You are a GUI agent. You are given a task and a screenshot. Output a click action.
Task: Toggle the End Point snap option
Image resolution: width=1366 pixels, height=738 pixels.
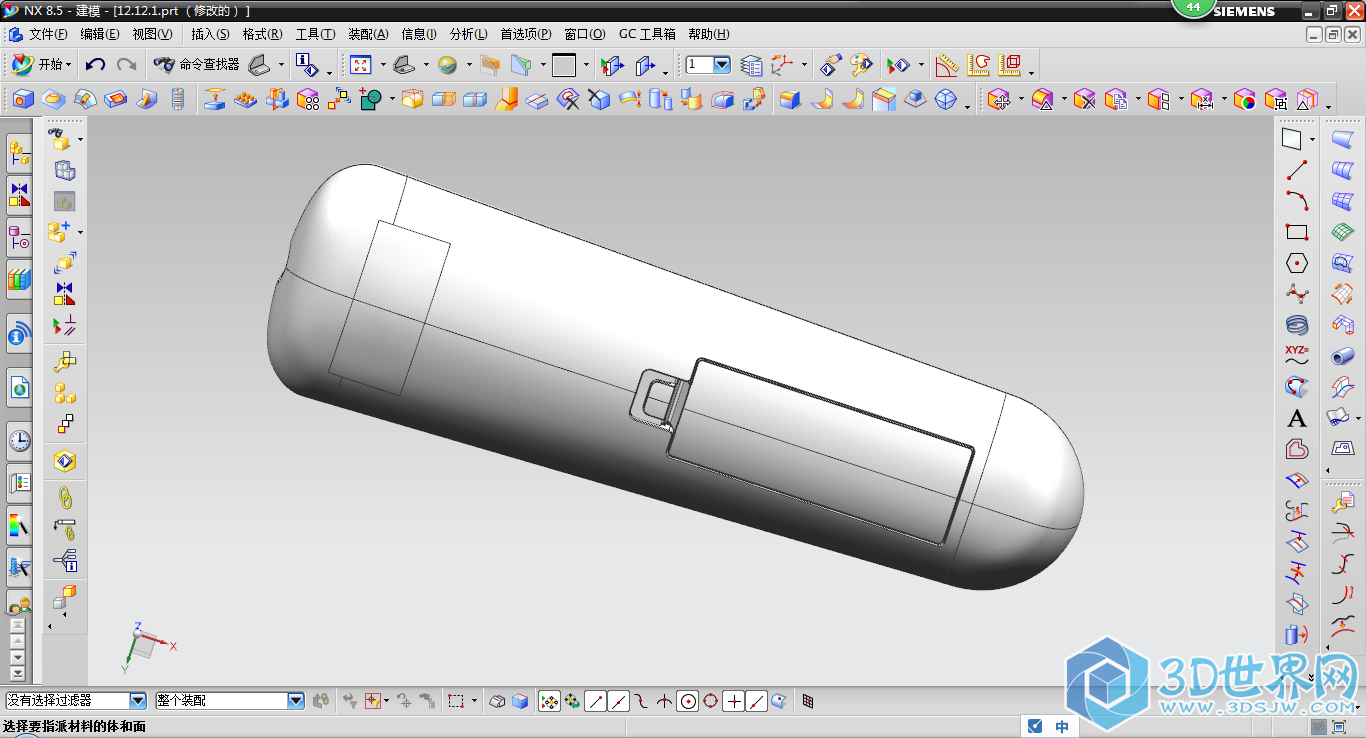pyautogui.click(x=595, y=701)
